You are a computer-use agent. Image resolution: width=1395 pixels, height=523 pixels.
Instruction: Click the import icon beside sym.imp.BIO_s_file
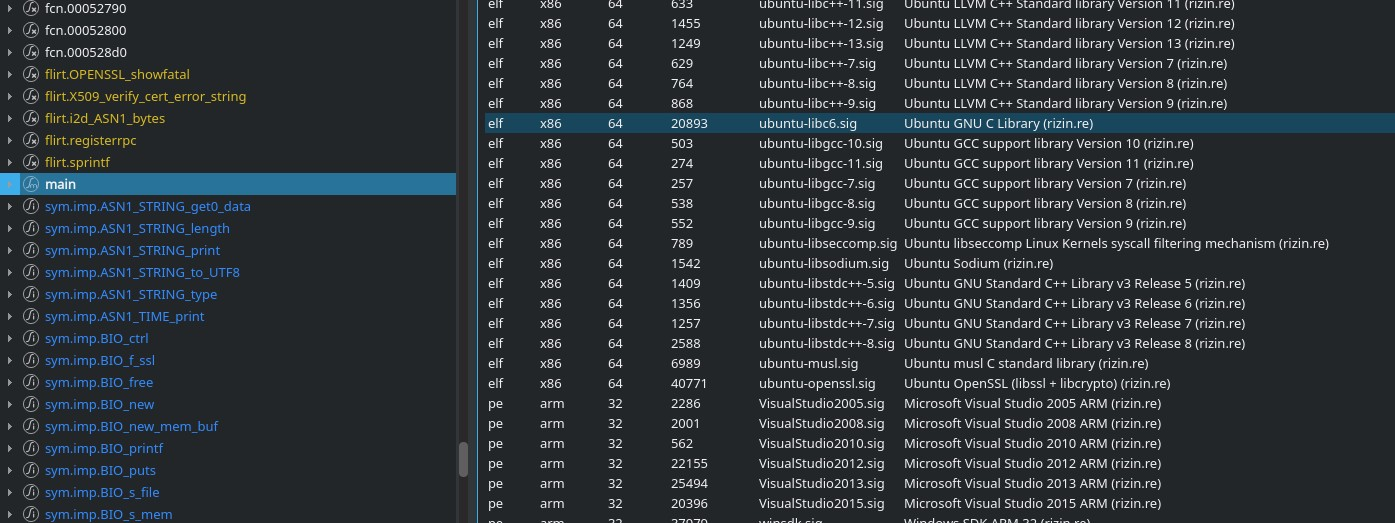click(x=31, y=492)
